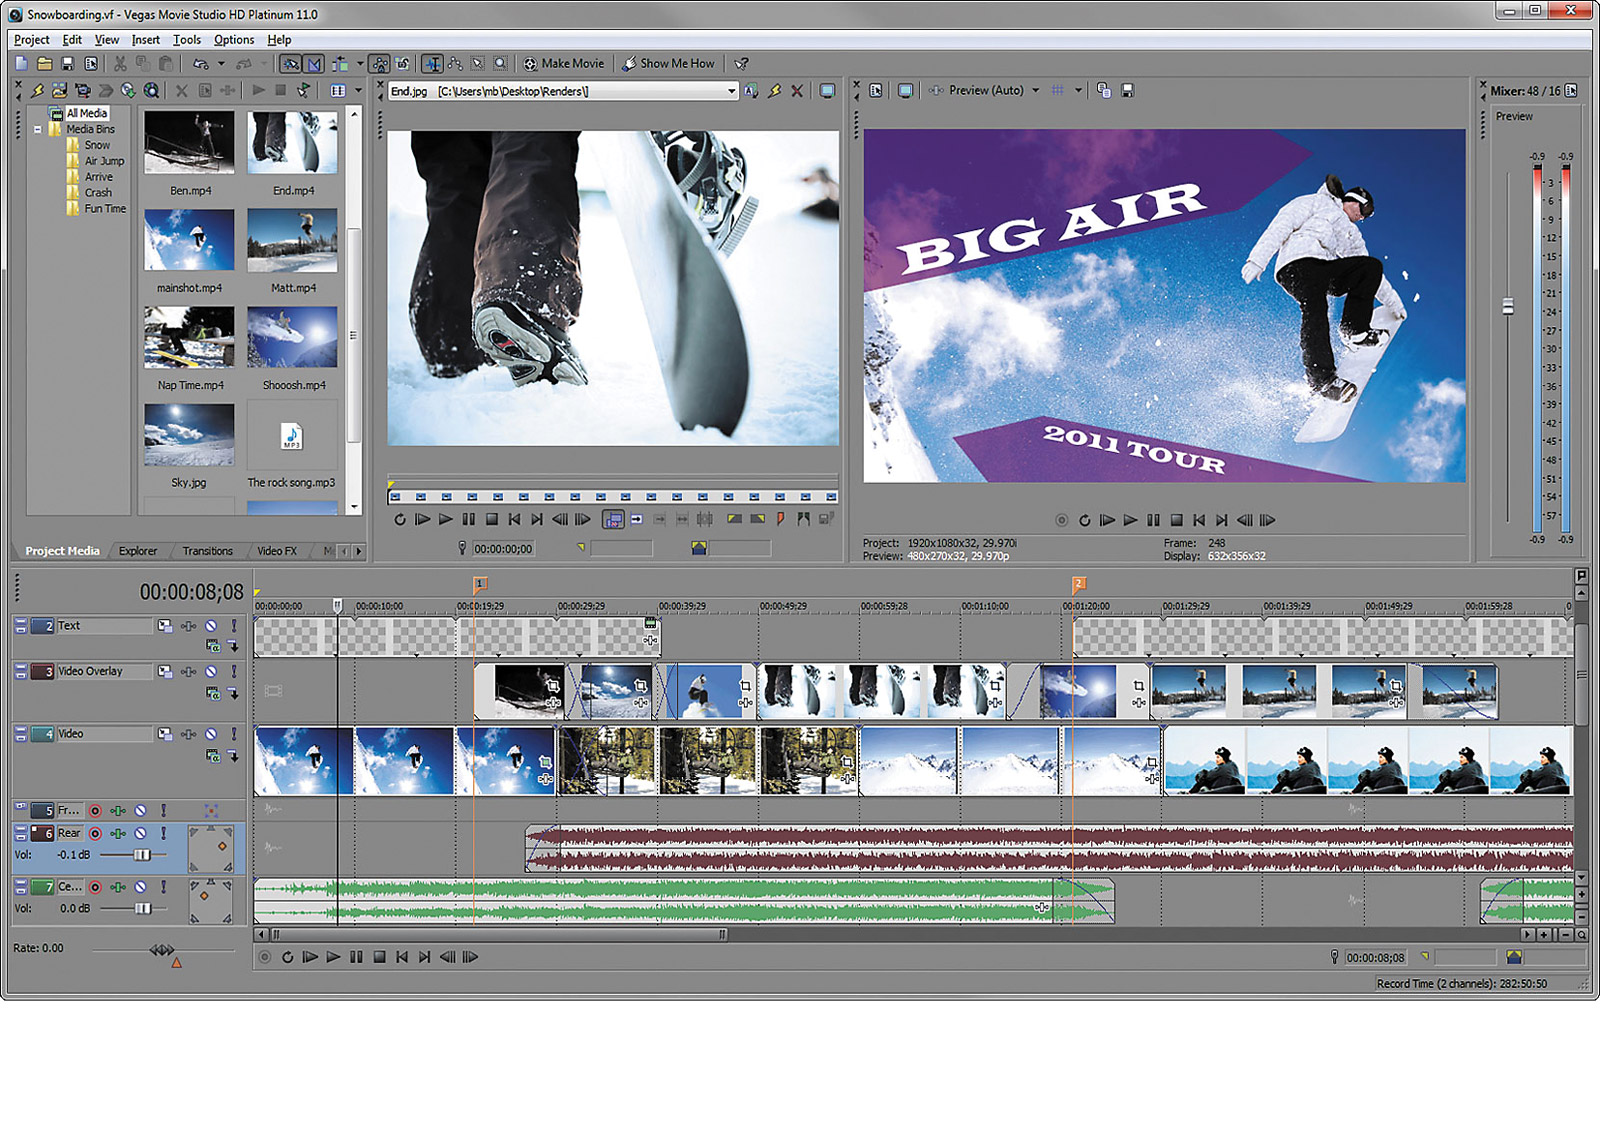Screen dimensions: 1600x1136
Task: Click the Make Movie button
Action: 563,64
